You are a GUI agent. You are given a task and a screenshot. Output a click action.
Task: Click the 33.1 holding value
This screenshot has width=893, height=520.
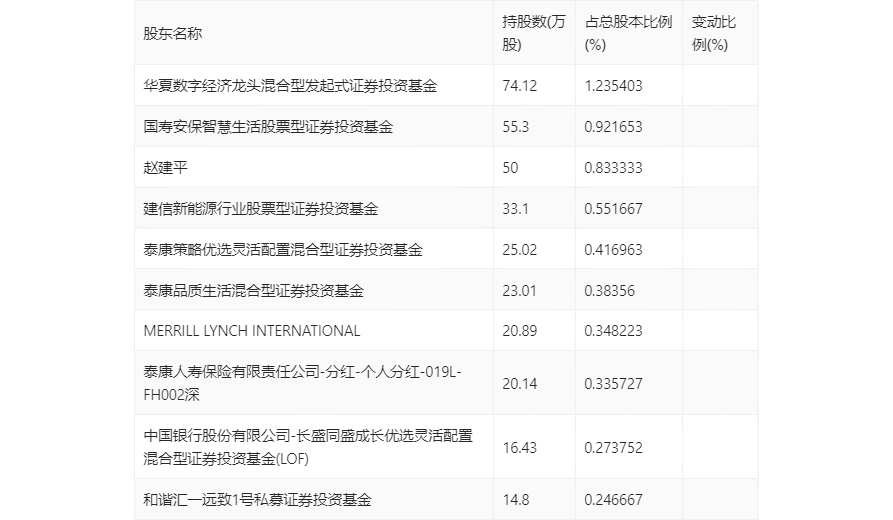pyautogui.click(x=515, y=208)
